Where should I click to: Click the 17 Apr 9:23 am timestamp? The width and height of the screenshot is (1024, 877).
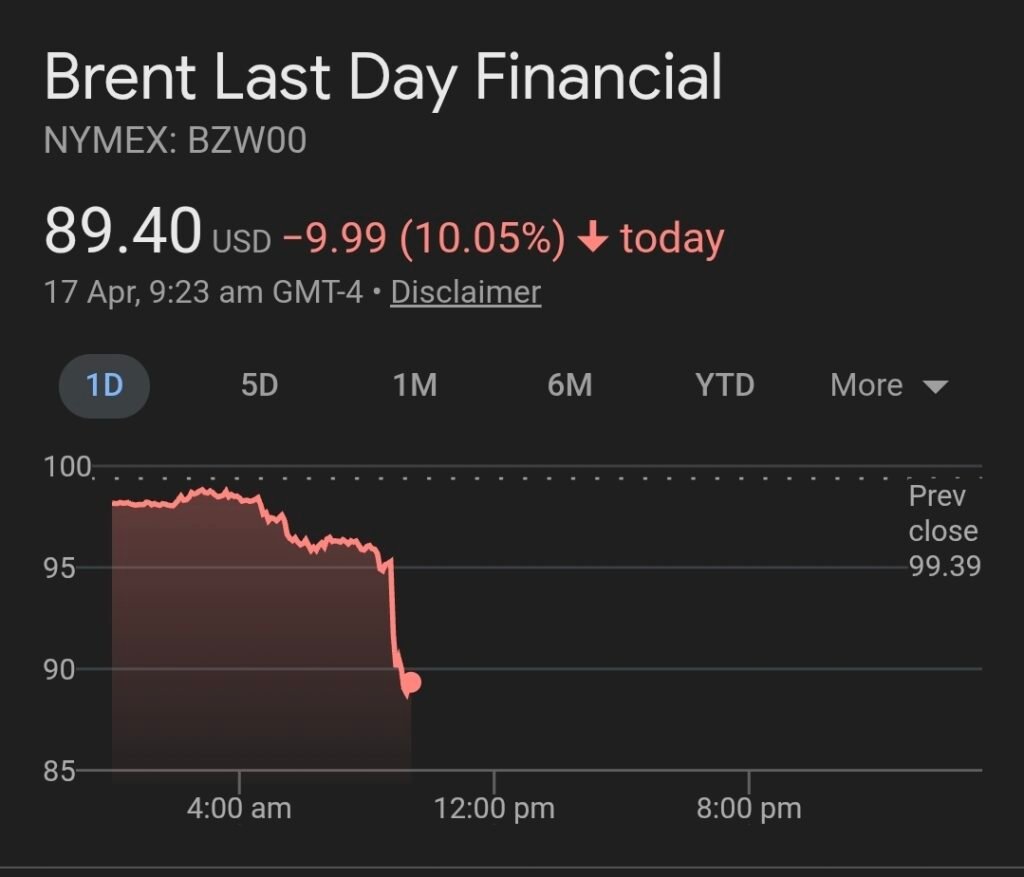pyautogui.click(x=203, y=292)
